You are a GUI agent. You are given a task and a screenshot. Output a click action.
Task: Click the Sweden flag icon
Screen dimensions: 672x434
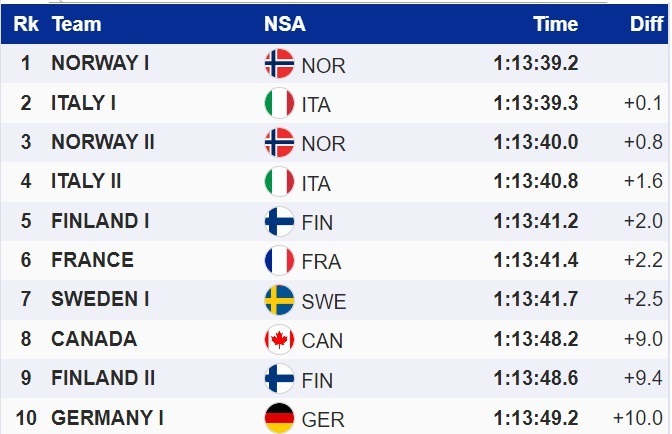(279, 300)
